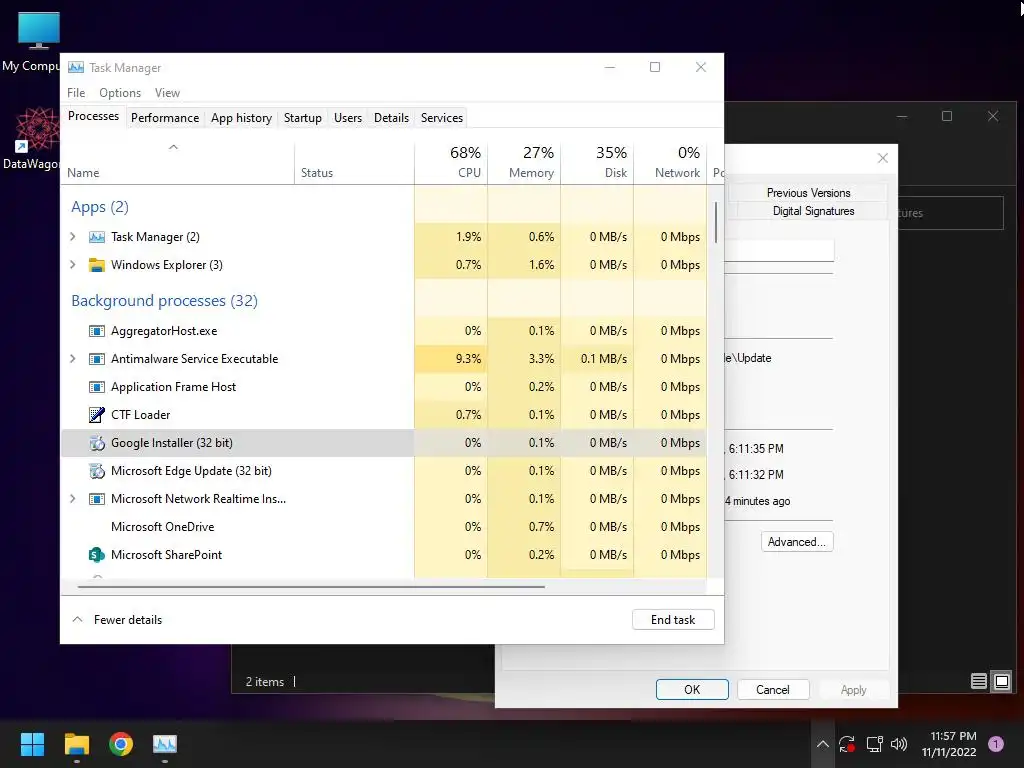This screenshot has height=768, width=1024.
Task: Click the disabled Apply button in Properties dialog
Action: [853, 690]
